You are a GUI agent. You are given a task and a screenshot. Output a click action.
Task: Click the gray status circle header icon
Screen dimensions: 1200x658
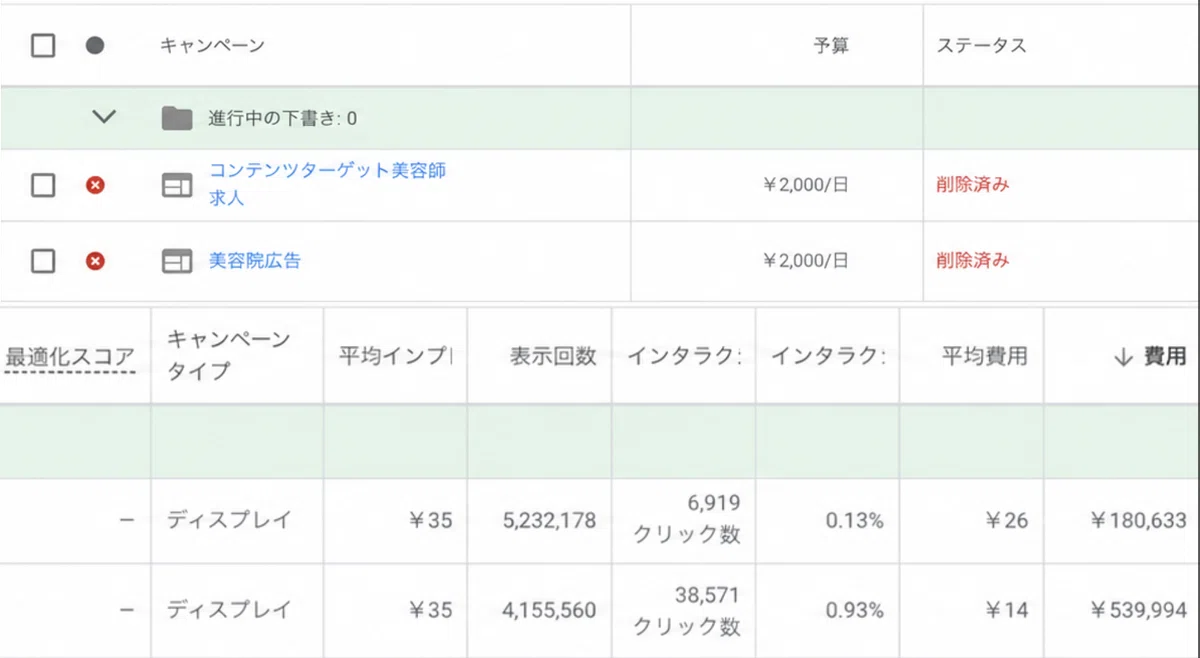coord(95,46)
